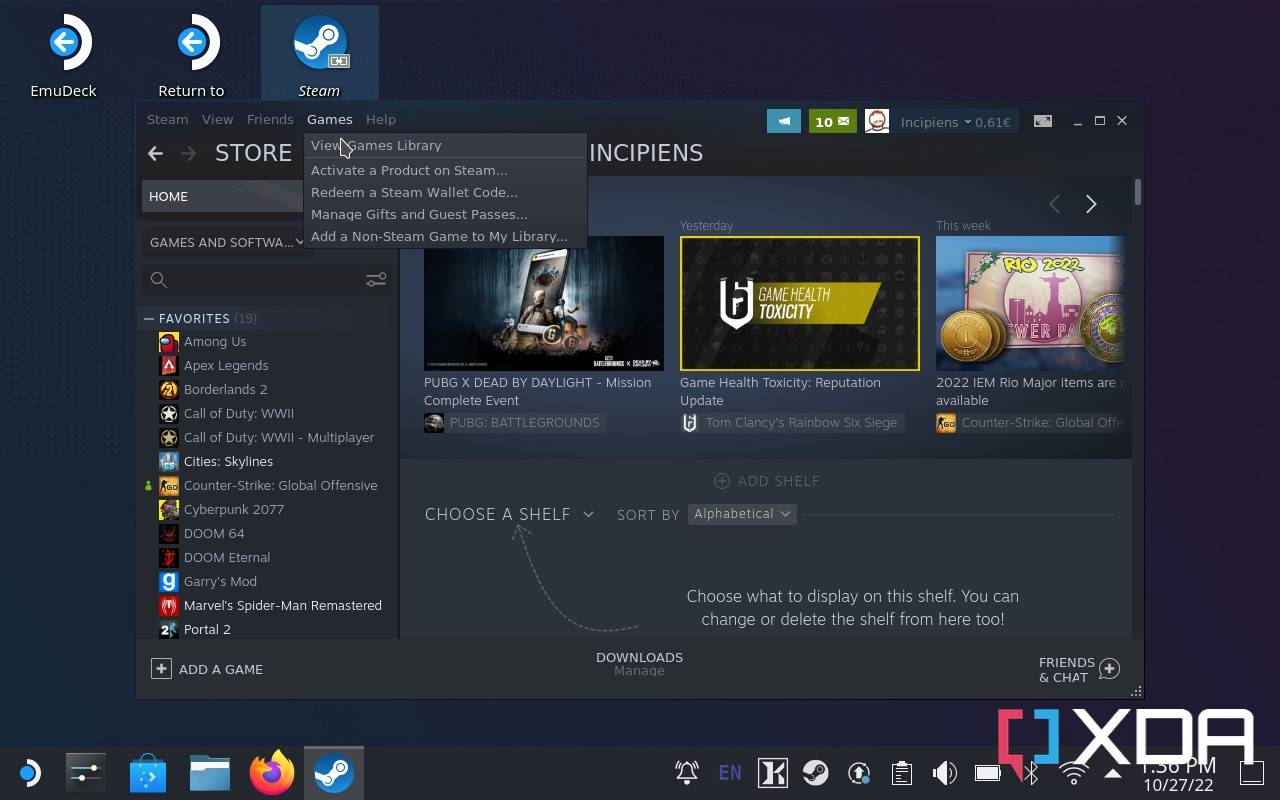
Task: Click the library vertical scrollbar
Action: 1138,191
